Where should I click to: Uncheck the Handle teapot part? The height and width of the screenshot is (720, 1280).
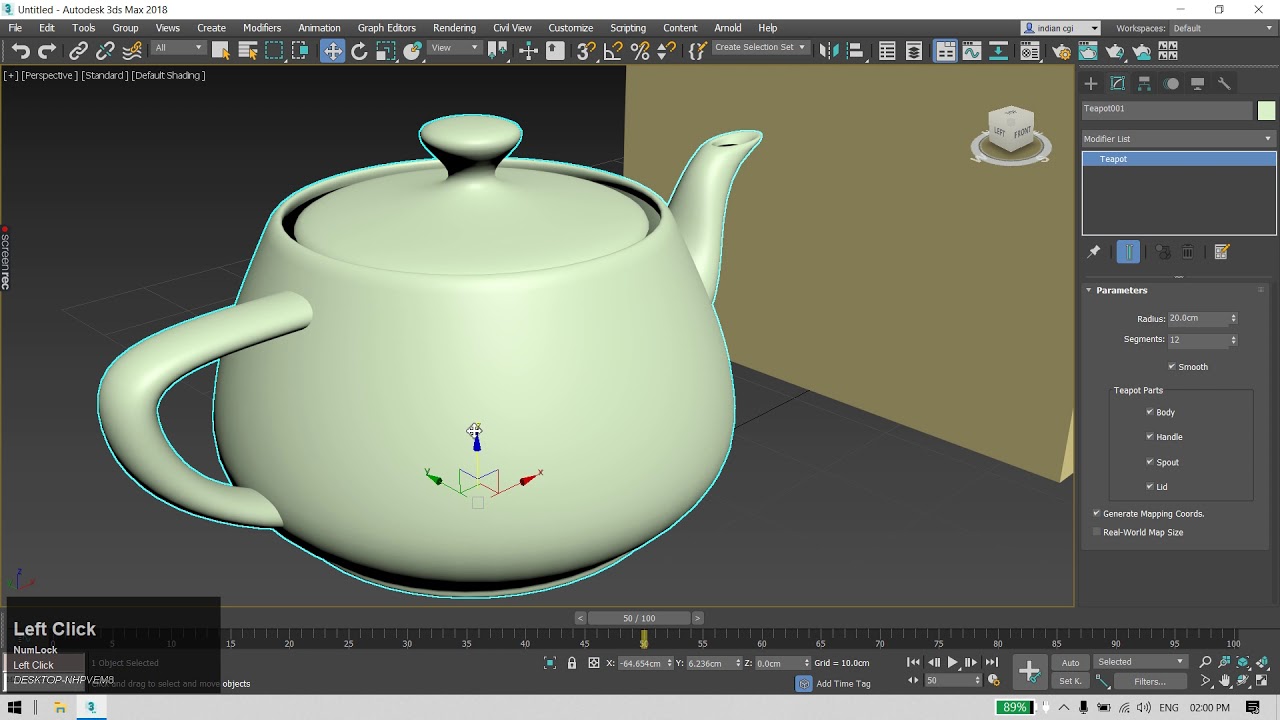(1150, 436)
